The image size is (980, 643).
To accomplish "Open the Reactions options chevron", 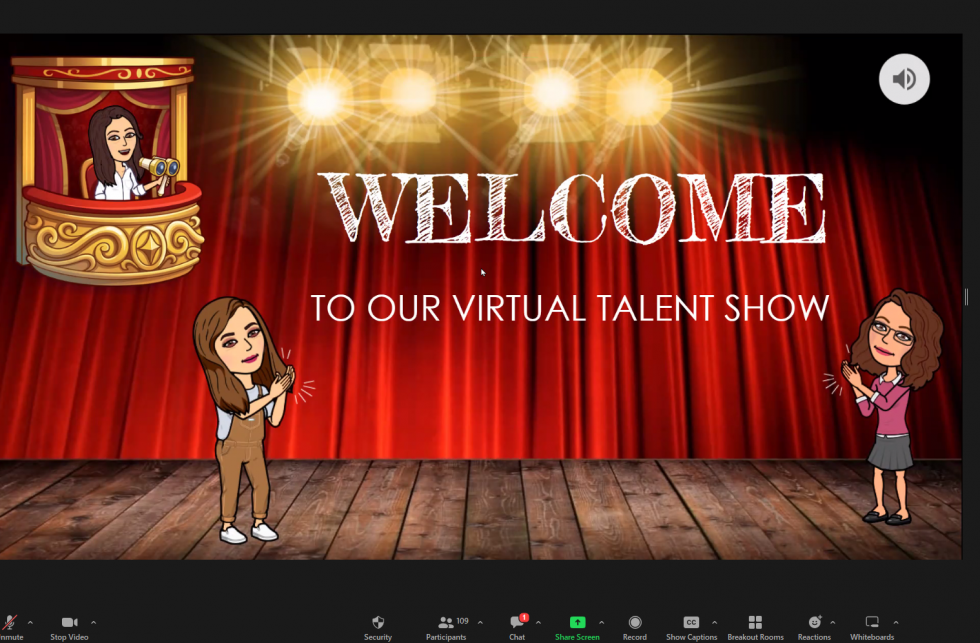I will [833, 620].
